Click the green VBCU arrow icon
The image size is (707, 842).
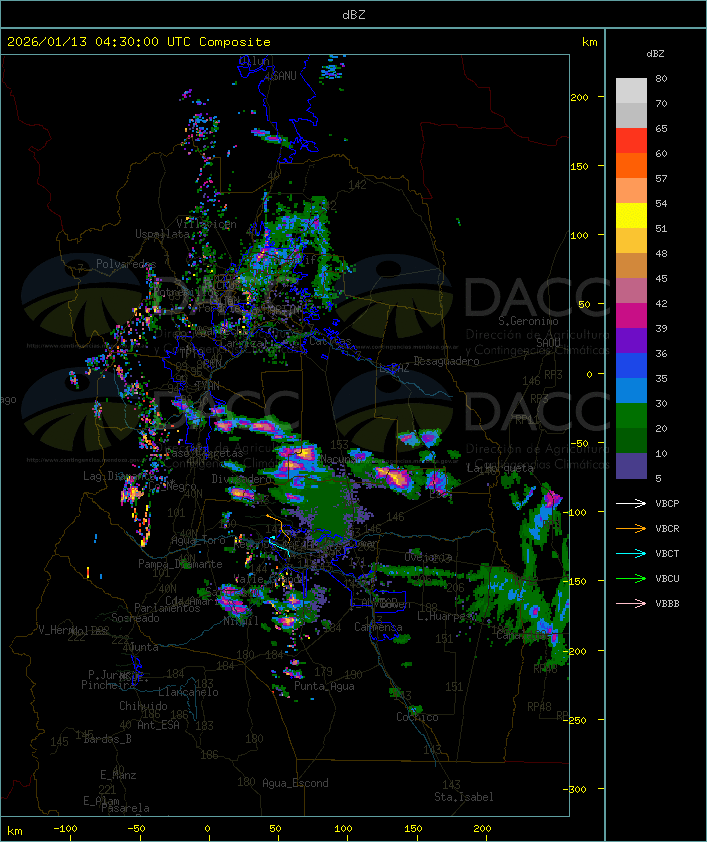pos(632,579)
